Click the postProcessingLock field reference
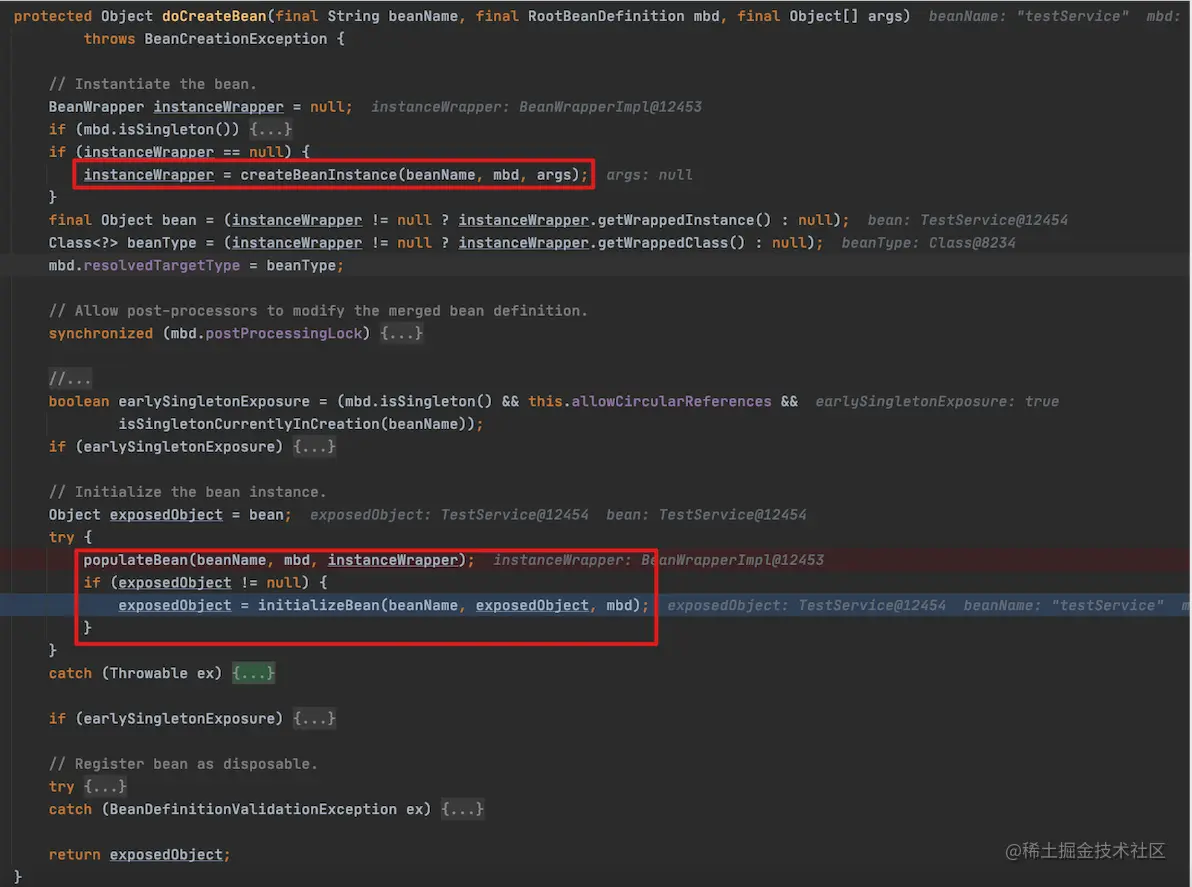This screenshot has width=1192, height=887. (x=284, y=333)
